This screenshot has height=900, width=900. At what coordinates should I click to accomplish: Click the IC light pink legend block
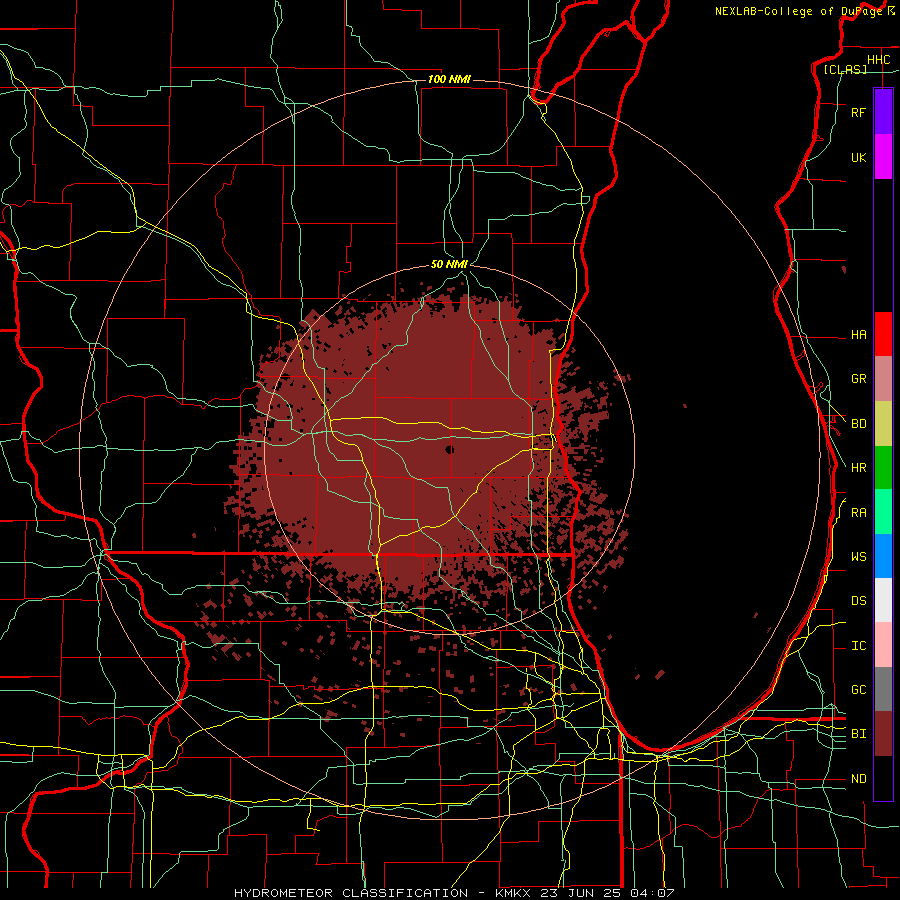(x=883, y=645)
